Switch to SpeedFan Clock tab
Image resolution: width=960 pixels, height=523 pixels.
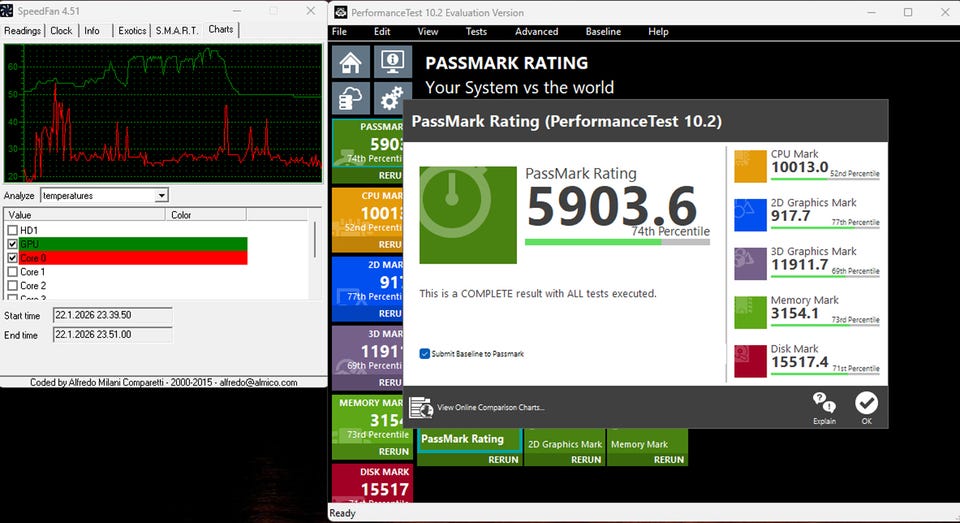pos(61,31)
